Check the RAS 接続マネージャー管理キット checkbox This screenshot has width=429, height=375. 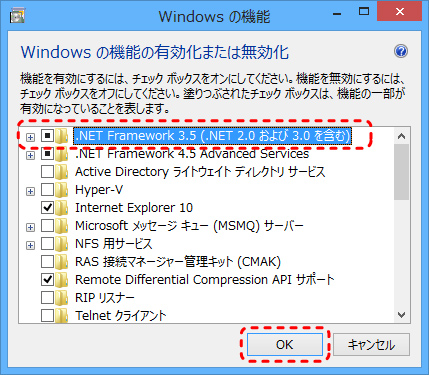(x=47, y=262)
